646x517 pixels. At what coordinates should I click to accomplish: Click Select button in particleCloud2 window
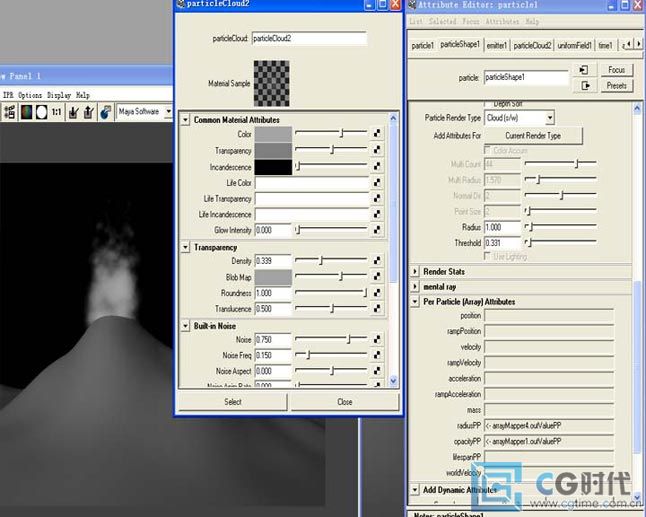[x=232, y=402]
